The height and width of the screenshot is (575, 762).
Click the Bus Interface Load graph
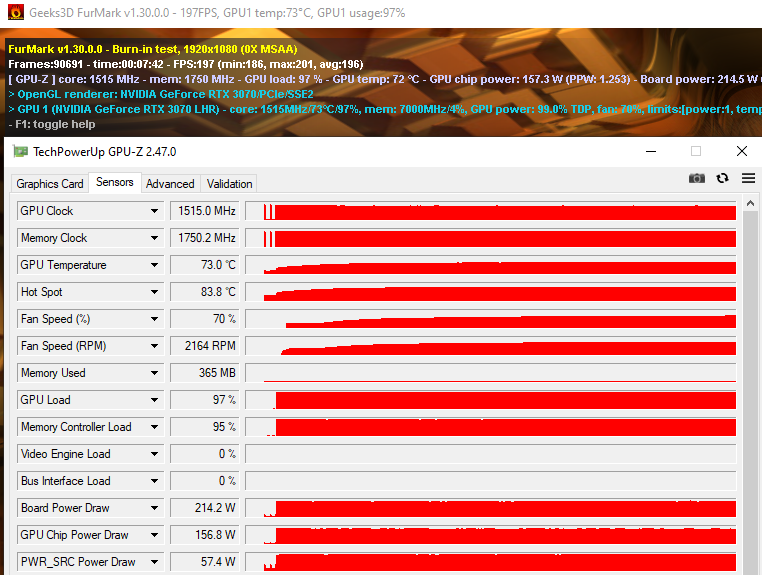point(491,481)
